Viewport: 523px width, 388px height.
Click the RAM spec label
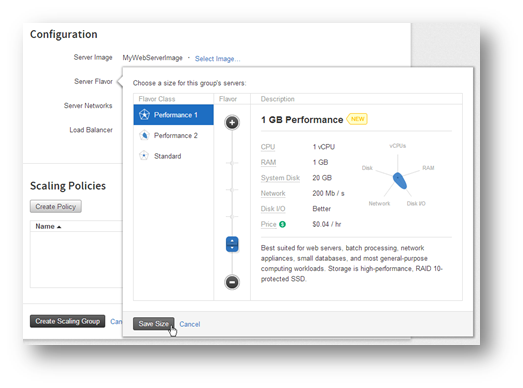pos(268,162)
